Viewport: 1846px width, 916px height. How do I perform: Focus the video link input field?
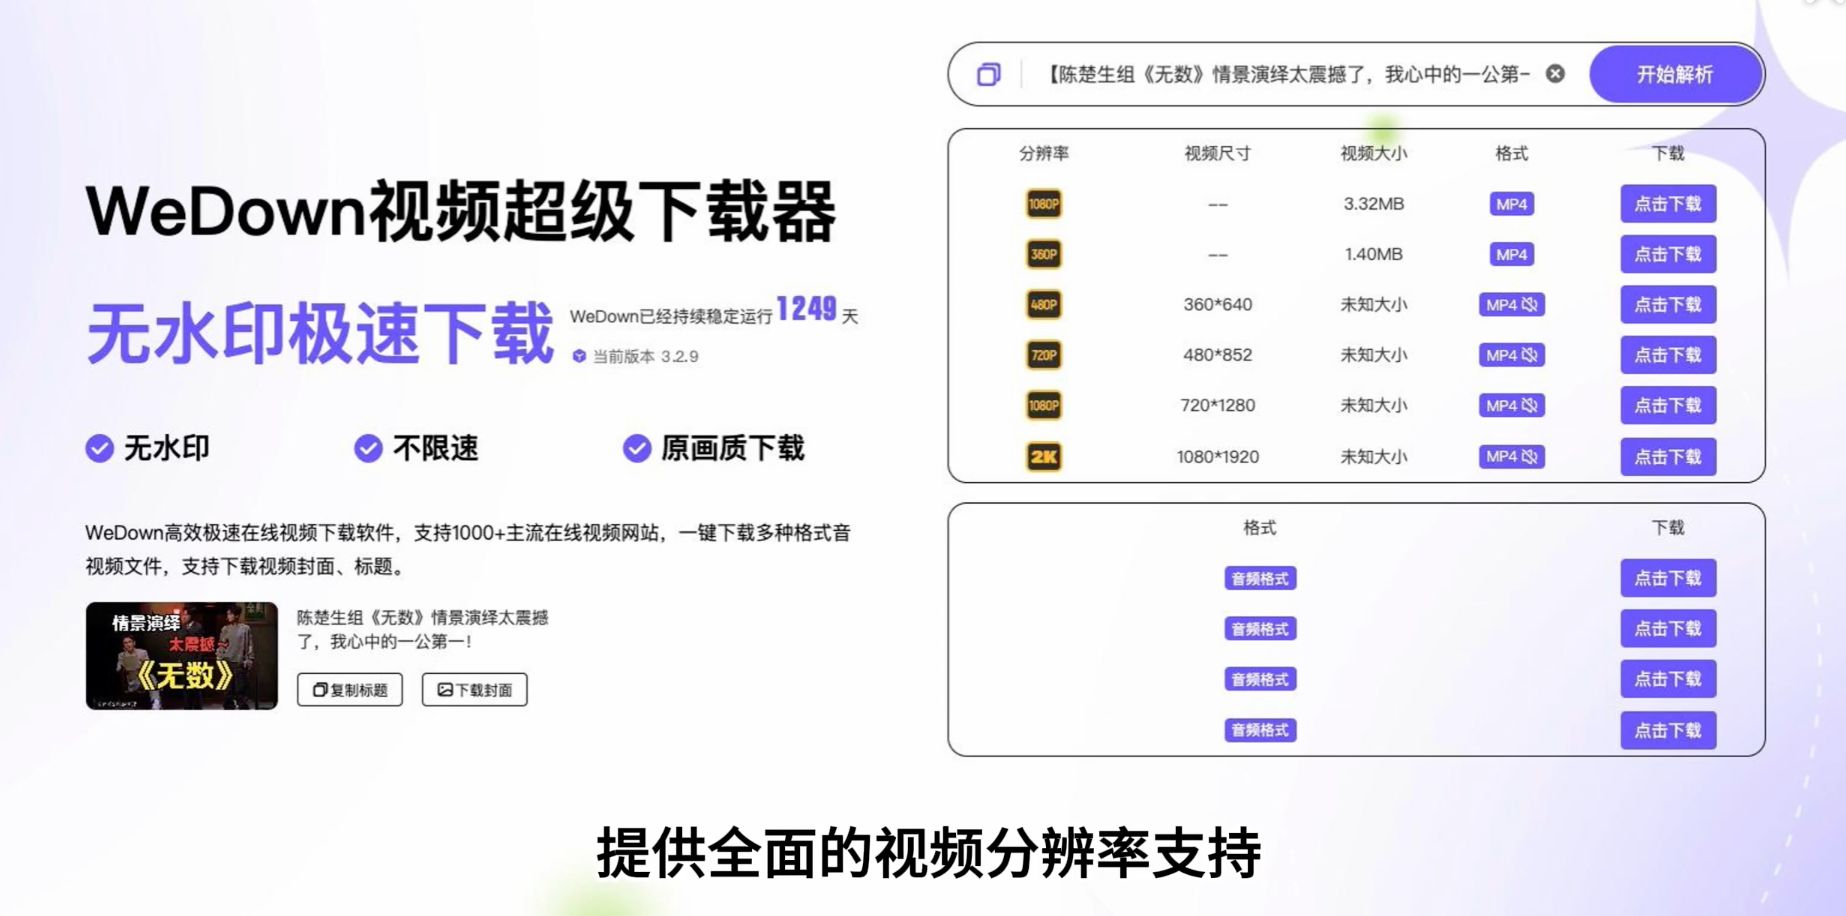(1288, 74)
